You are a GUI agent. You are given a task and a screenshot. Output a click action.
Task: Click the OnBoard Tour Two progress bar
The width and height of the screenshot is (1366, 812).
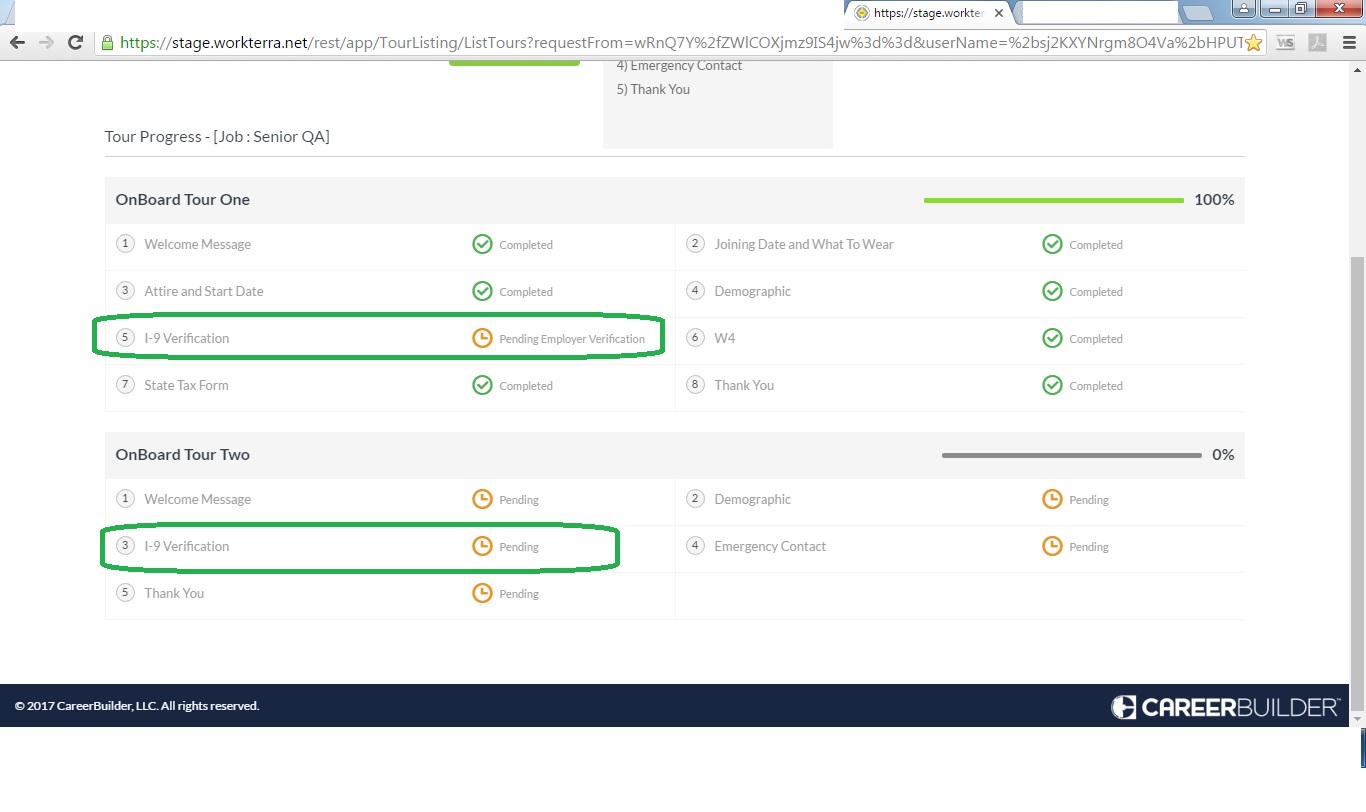1071,455
